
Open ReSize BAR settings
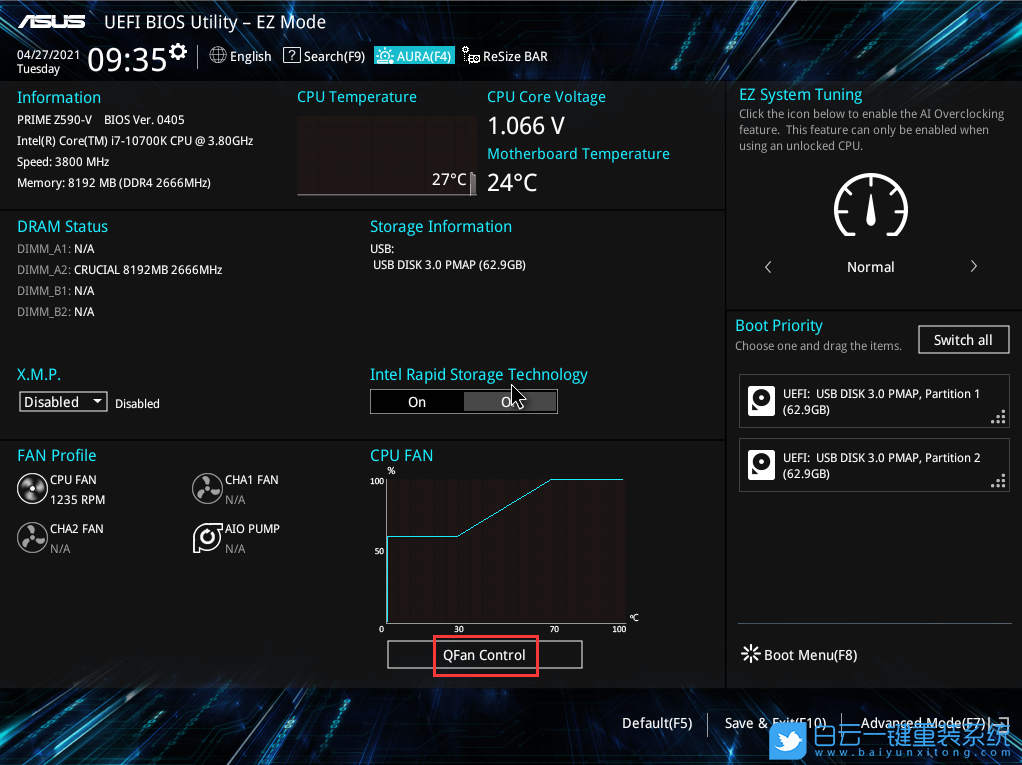[x=505, y=57]
